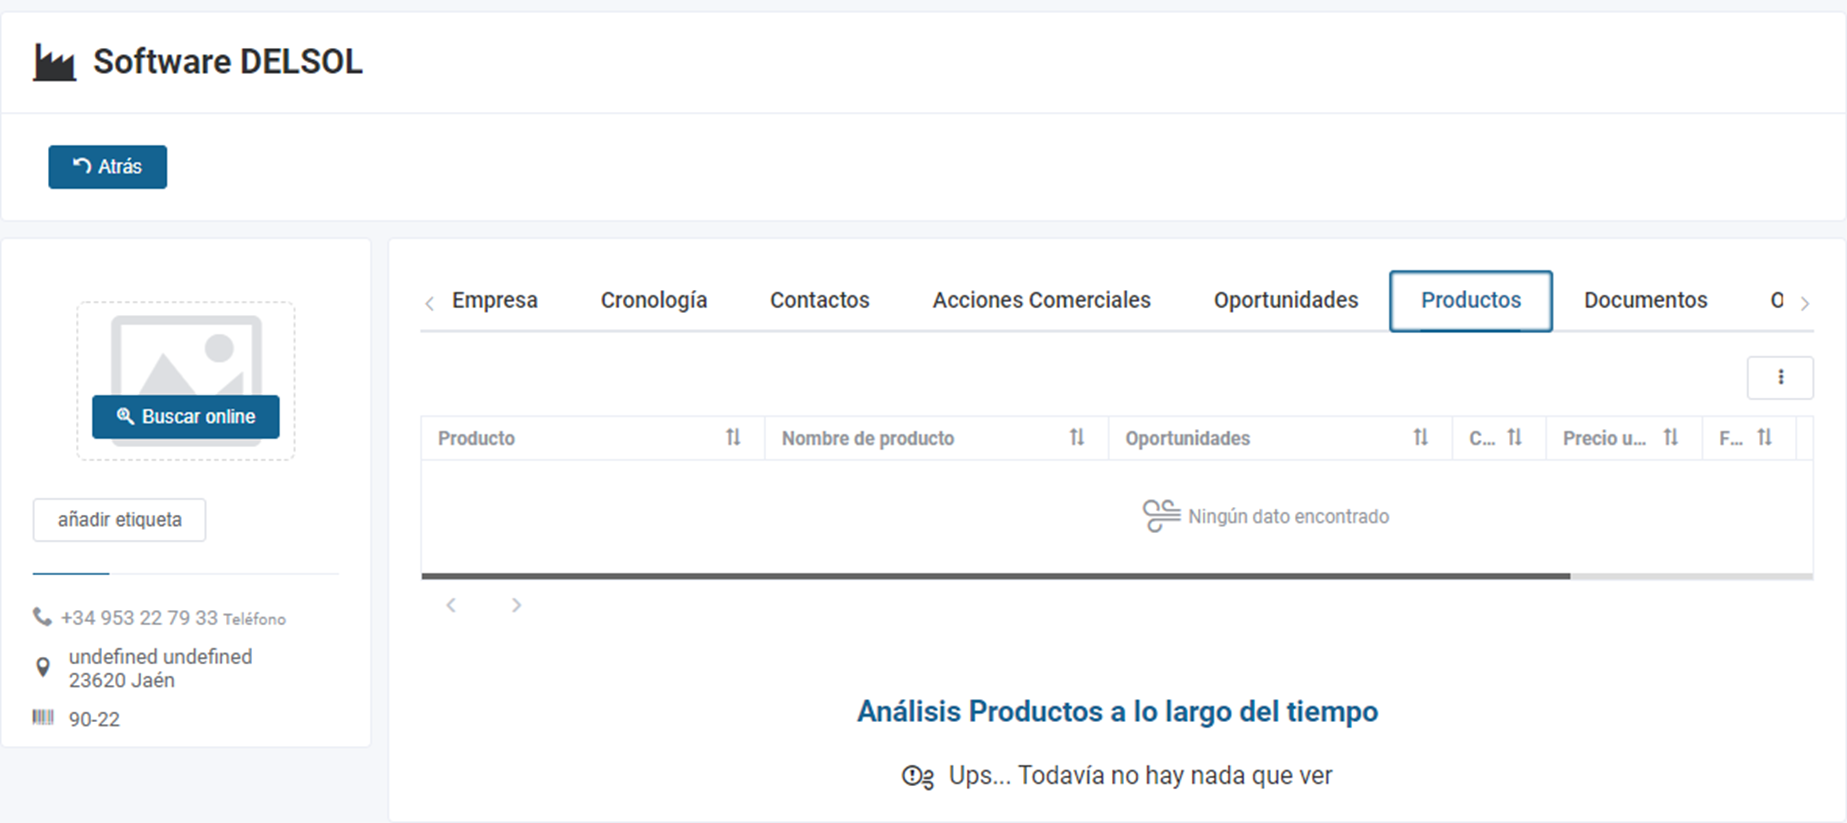Click the location pin icon beside Jaén address
Viewport: 1847px width, 823px height.
click(x=43, y=667)
